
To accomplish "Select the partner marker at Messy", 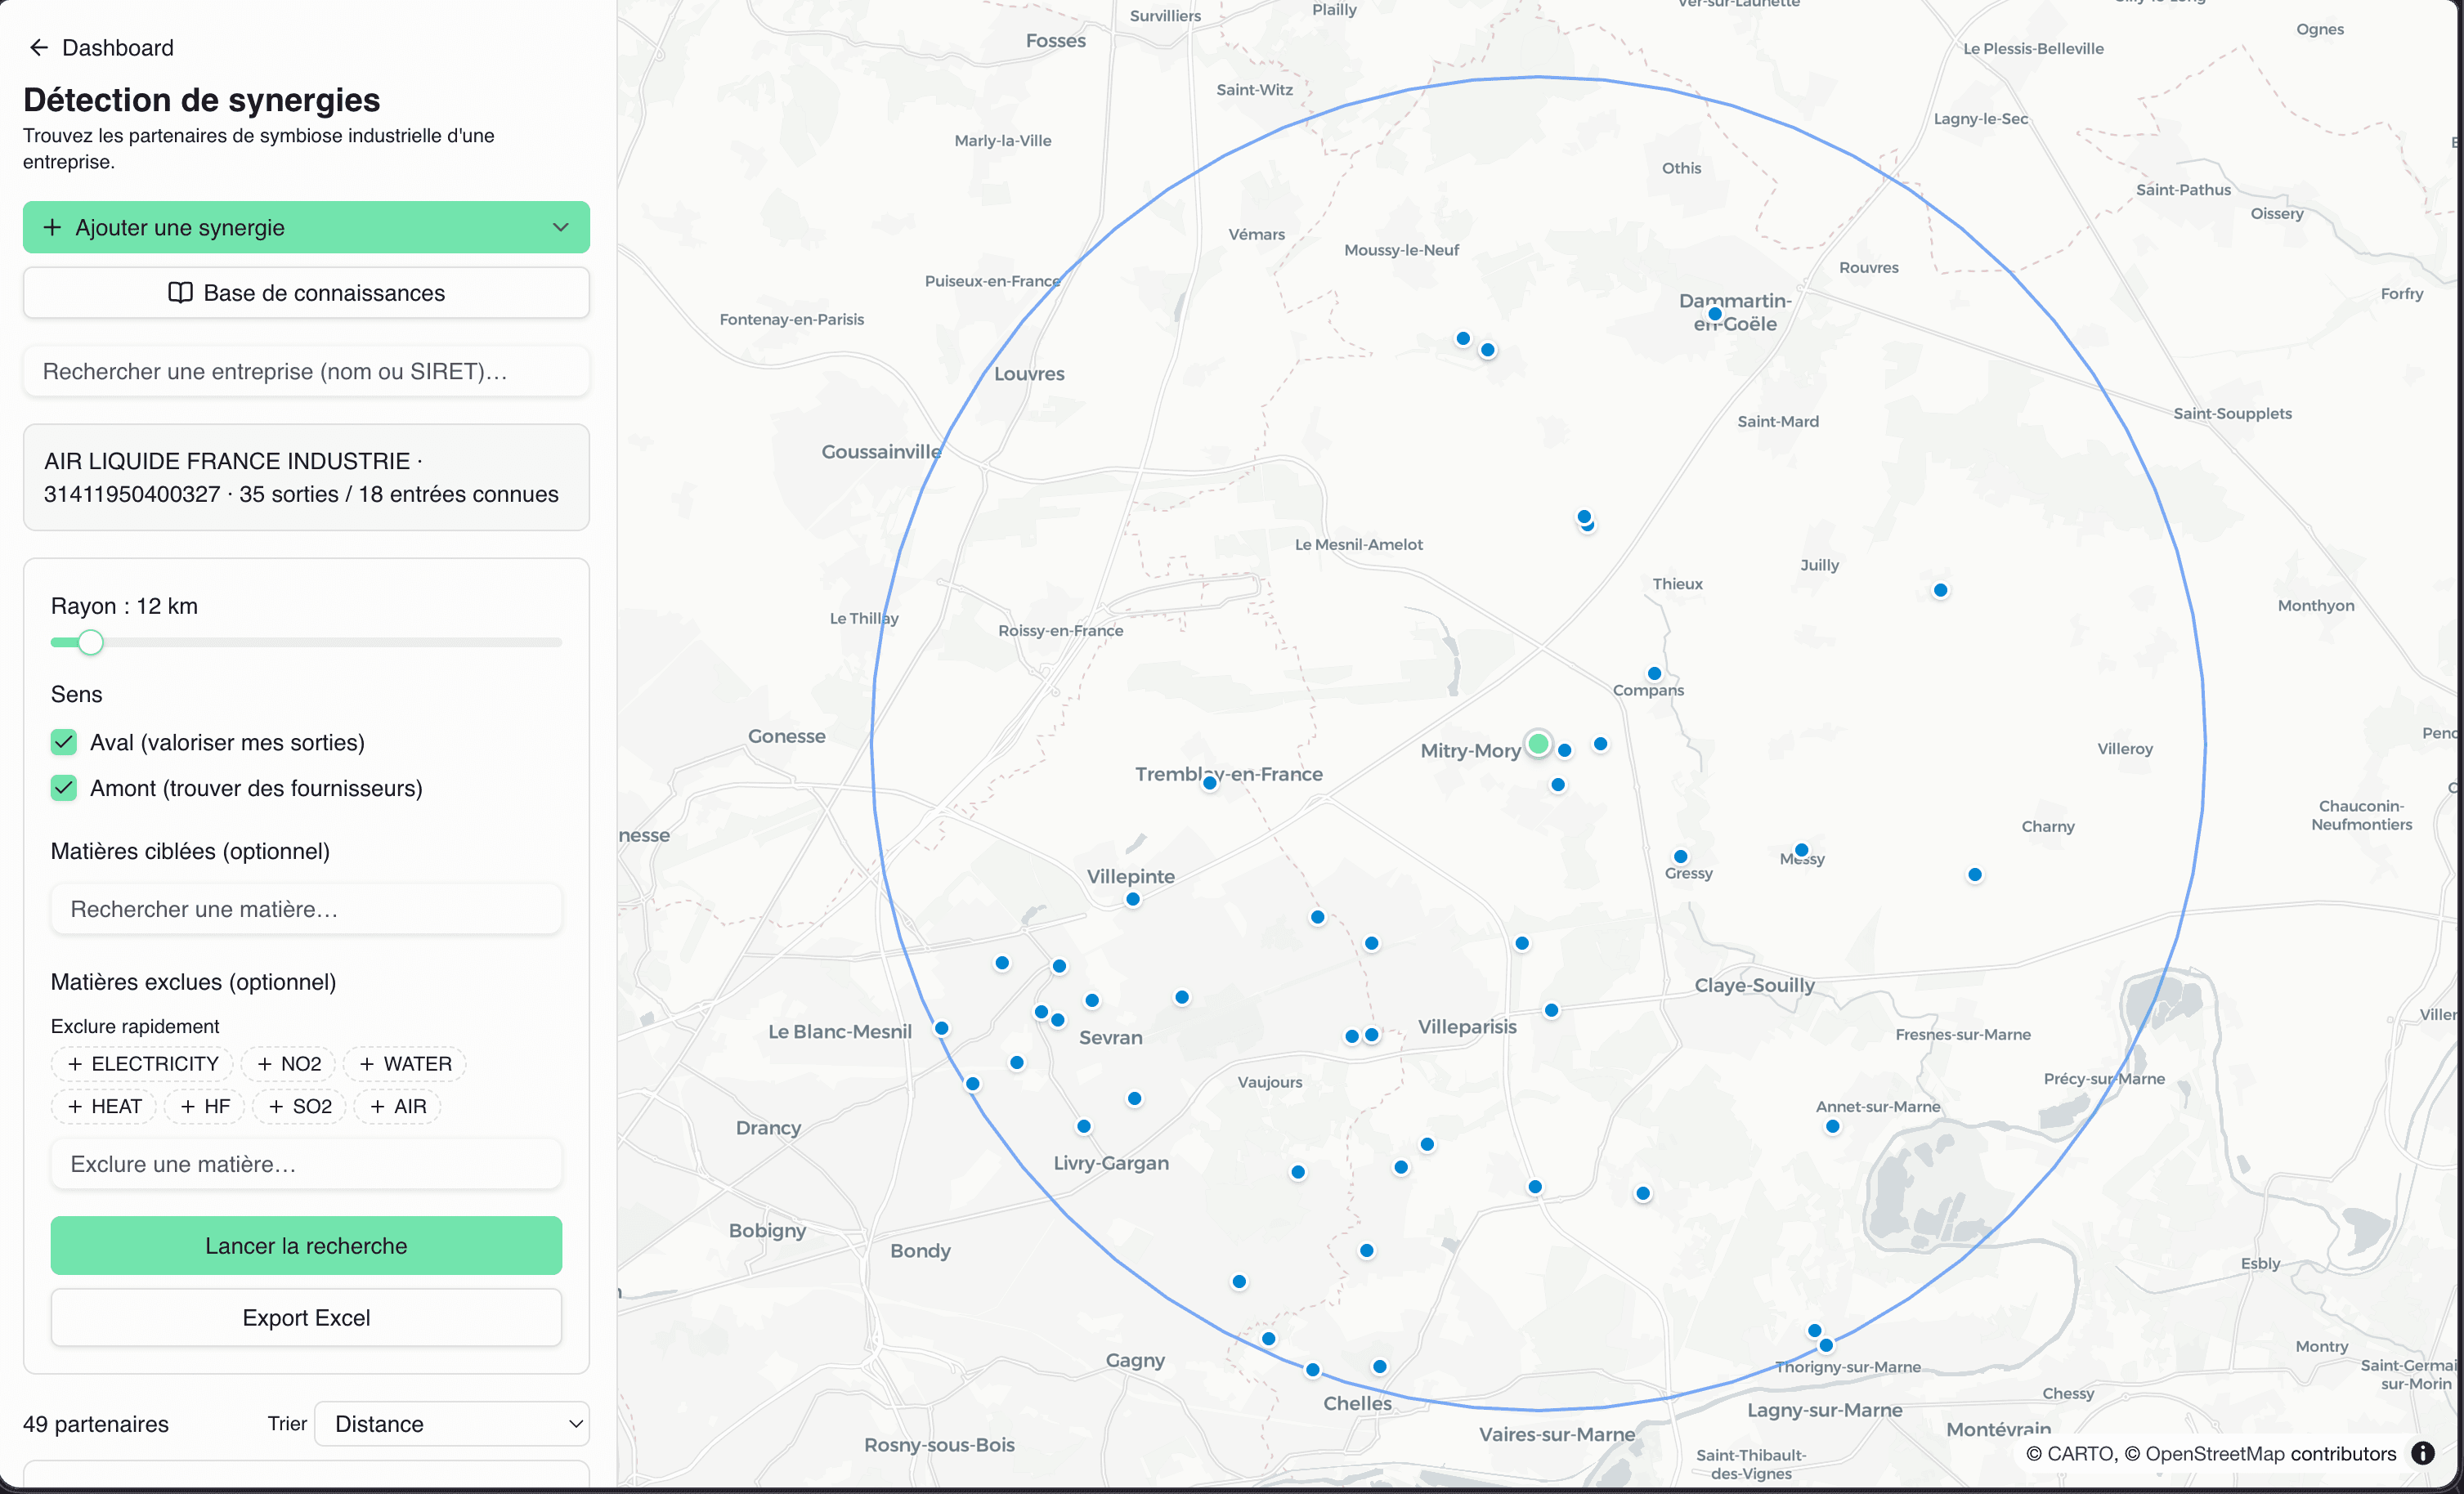I will [1802, 851].
